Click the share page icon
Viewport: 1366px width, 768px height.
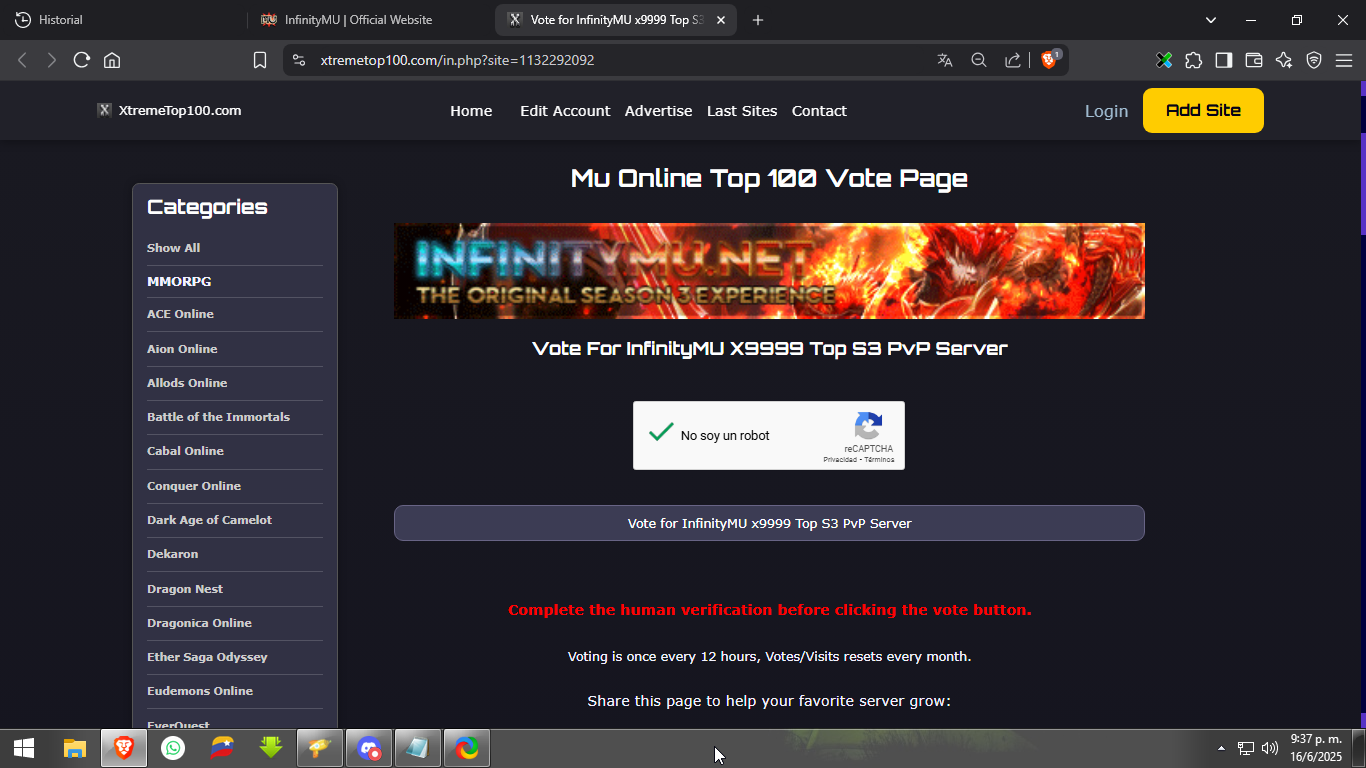[1013, 60]
